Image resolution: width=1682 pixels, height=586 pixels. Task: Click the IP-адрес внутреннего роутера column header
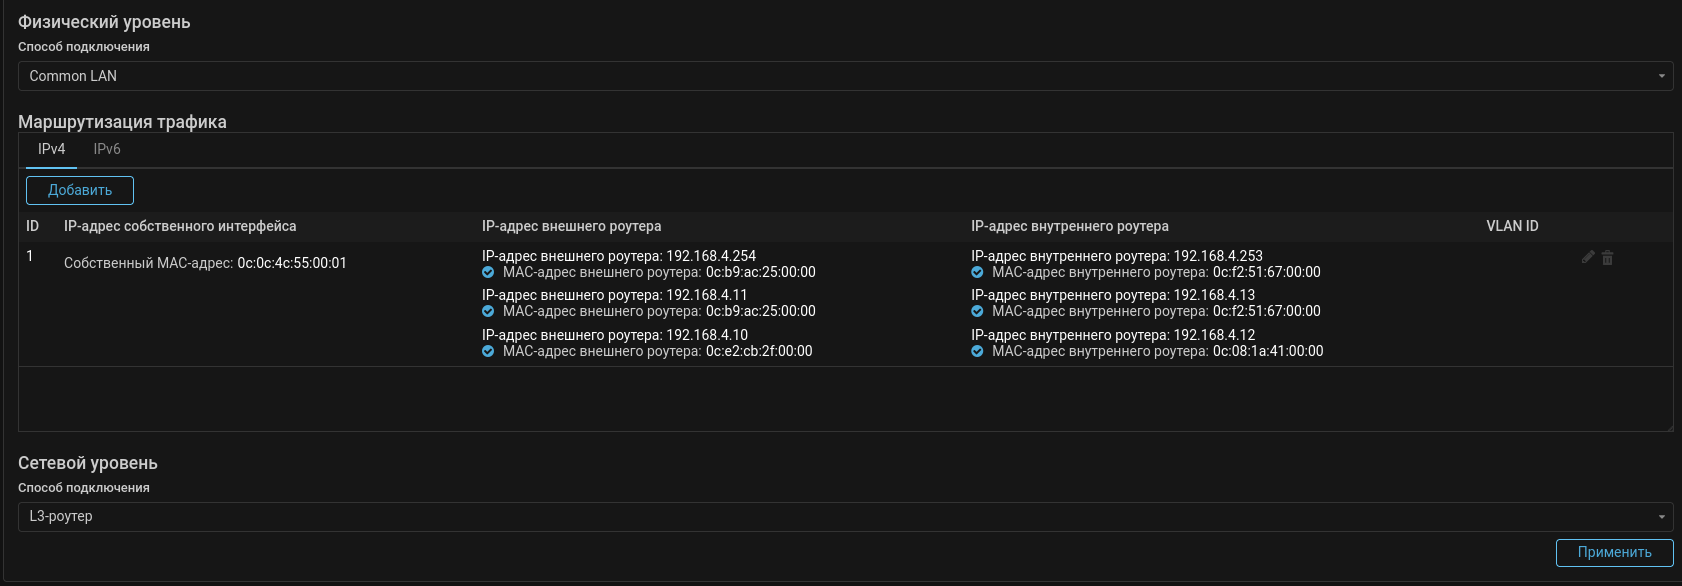pyautogui.click(x=1069, y=226)
